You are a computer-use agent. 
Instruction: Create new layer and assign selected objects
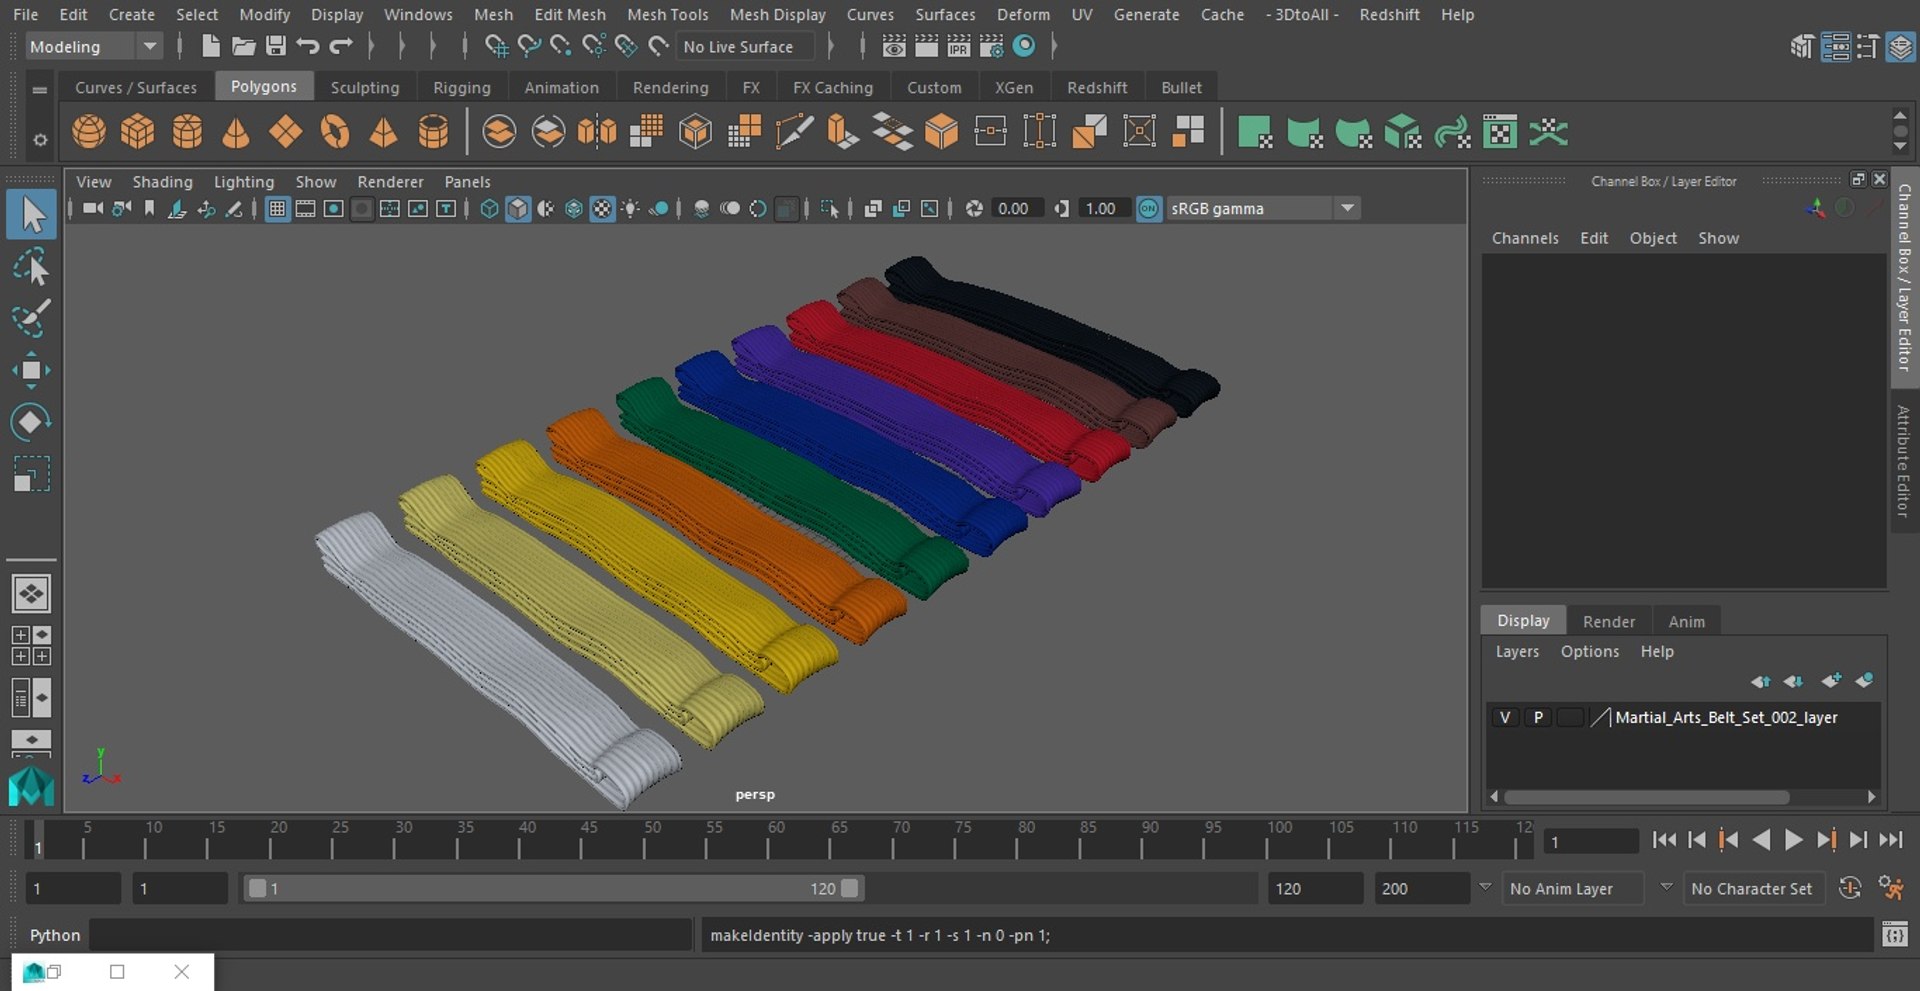(1864, 681)
